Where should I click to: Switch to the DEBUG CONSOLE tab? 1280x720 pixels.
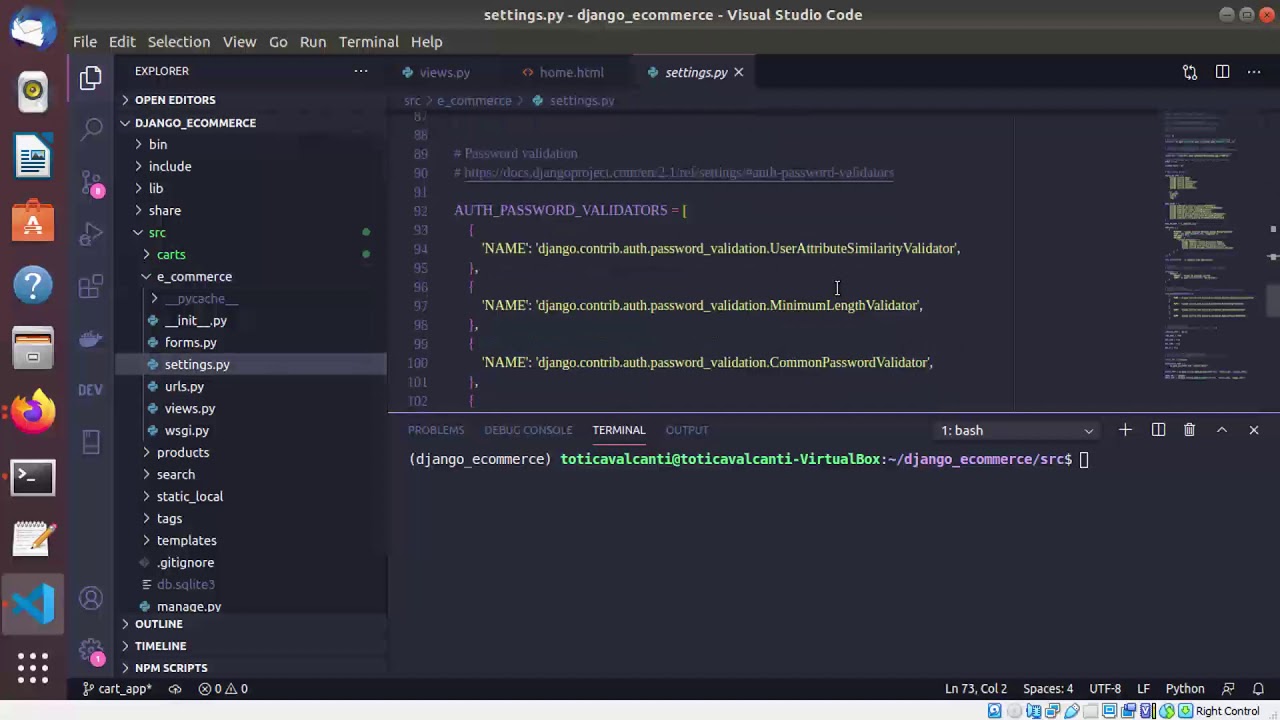(528, 430)
